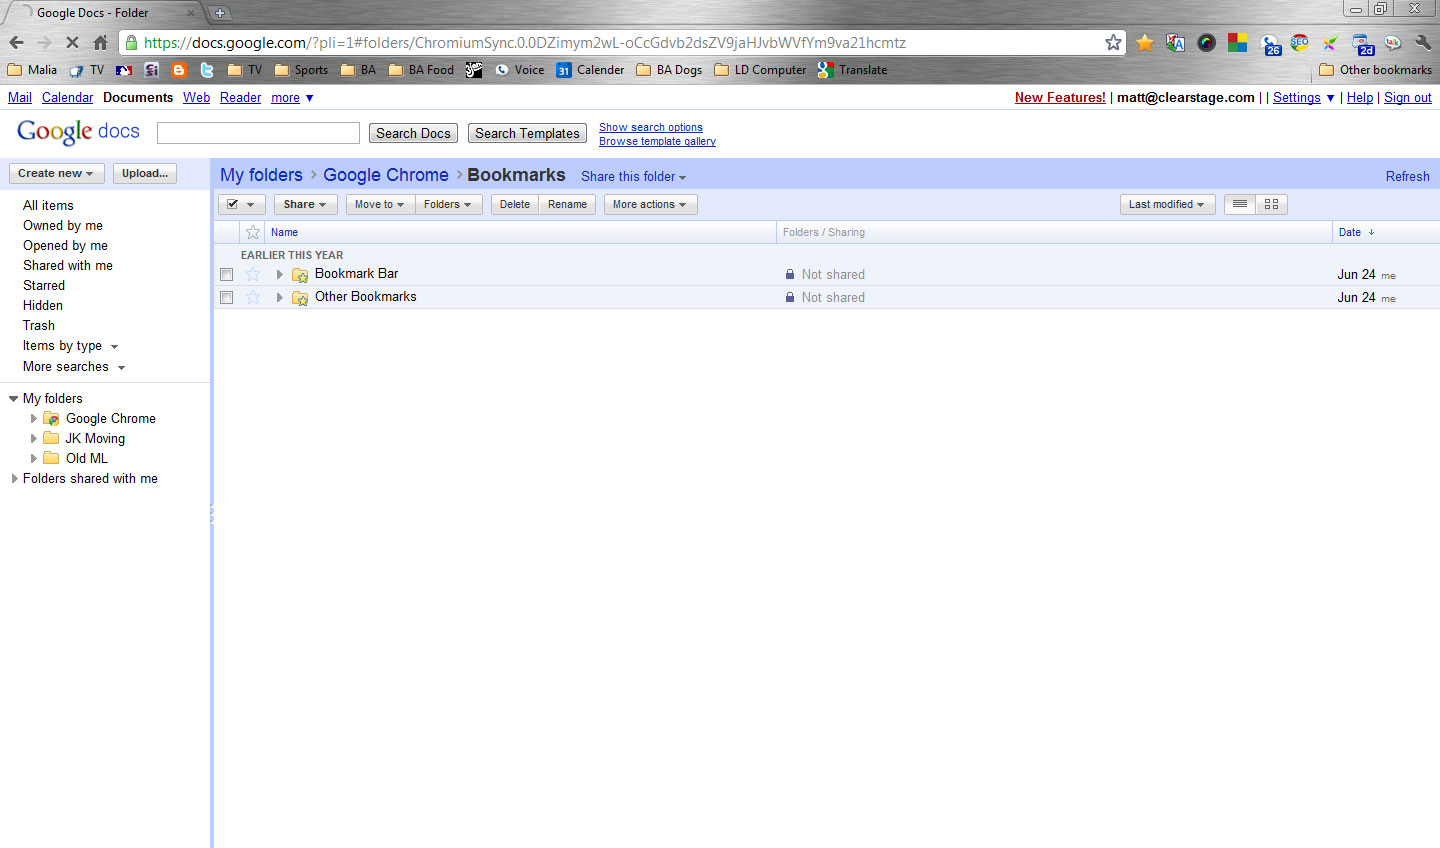Open the more menu in top navigation
The width and height of the screenshot is (1440, 848).
coord(292,97)
